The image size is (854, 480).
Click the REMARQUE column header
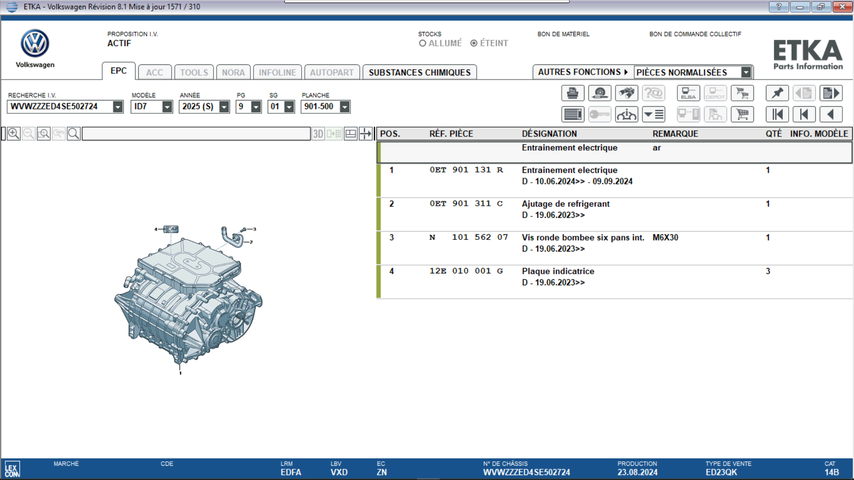[675, 133]
